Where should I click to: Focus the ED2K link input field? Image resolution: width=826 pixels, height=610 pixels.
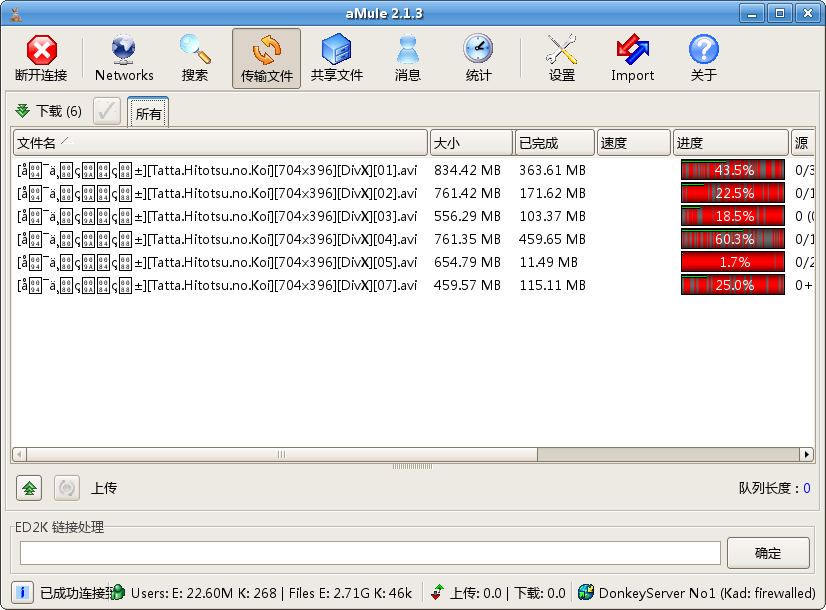coord(370,553)
